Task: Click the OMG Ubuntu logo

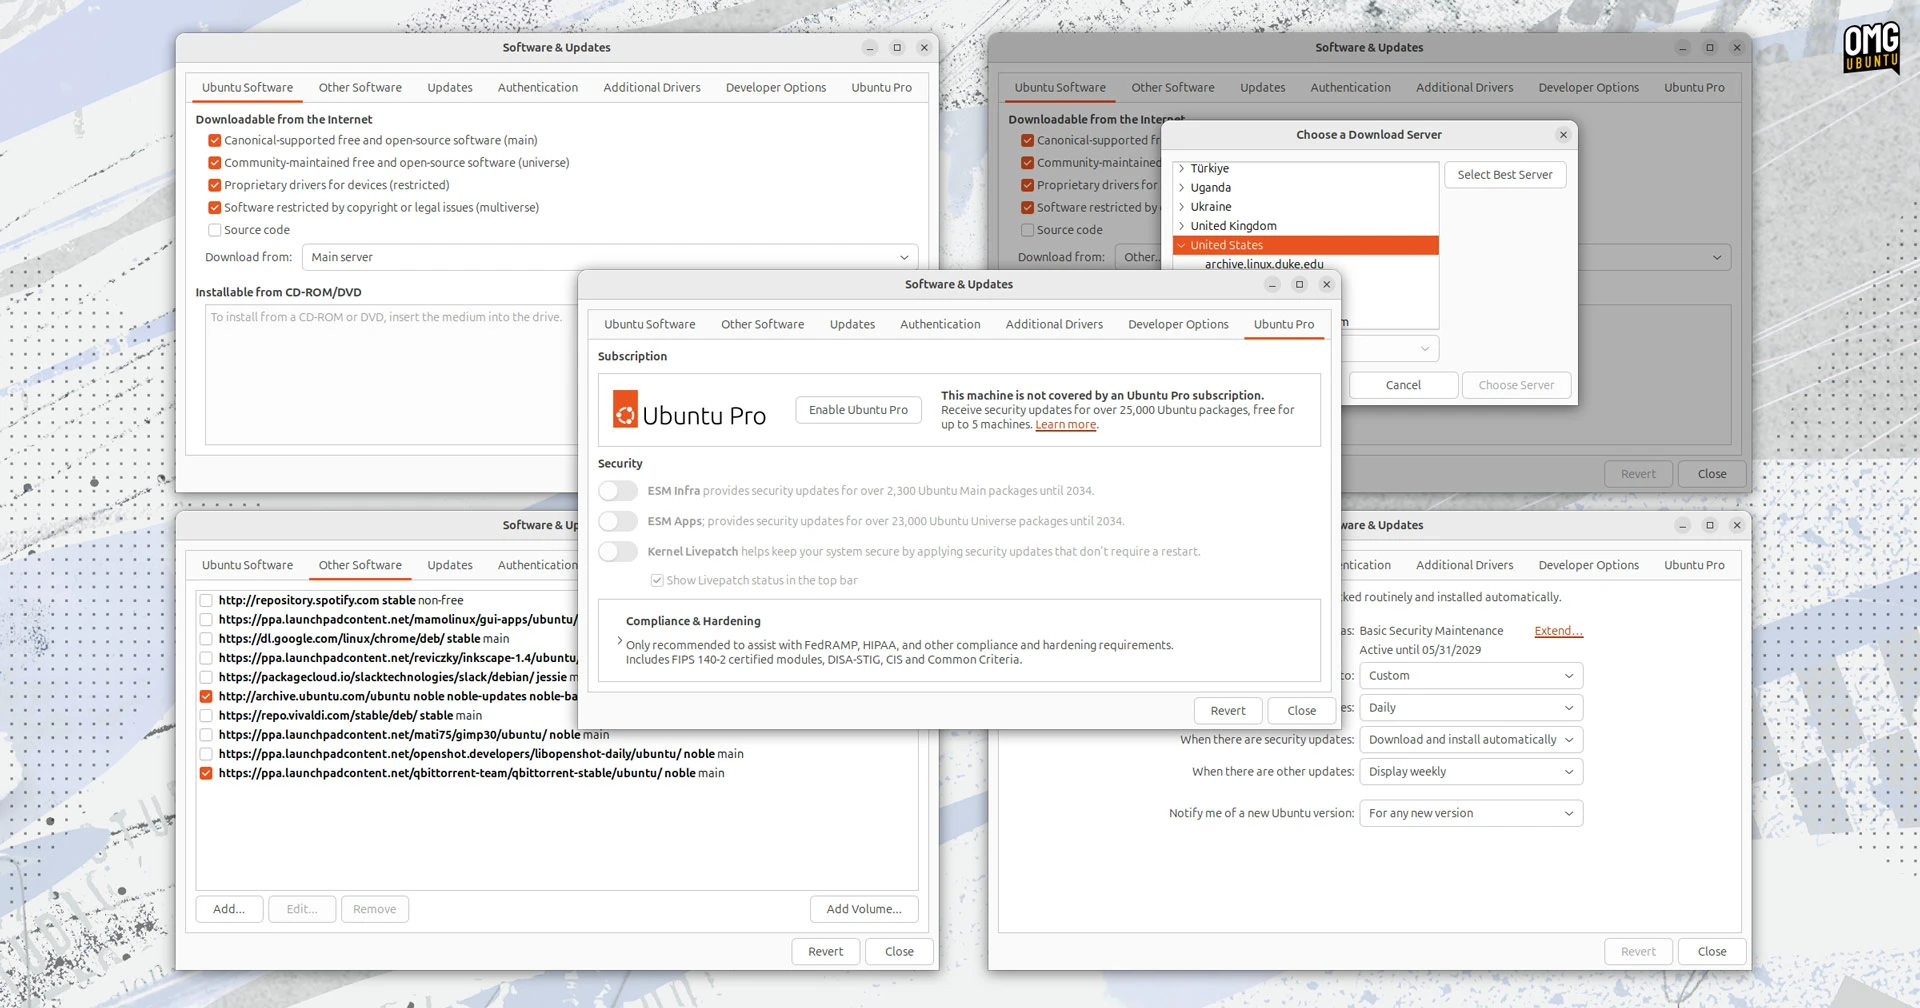Action: [x=1870, y=47]
